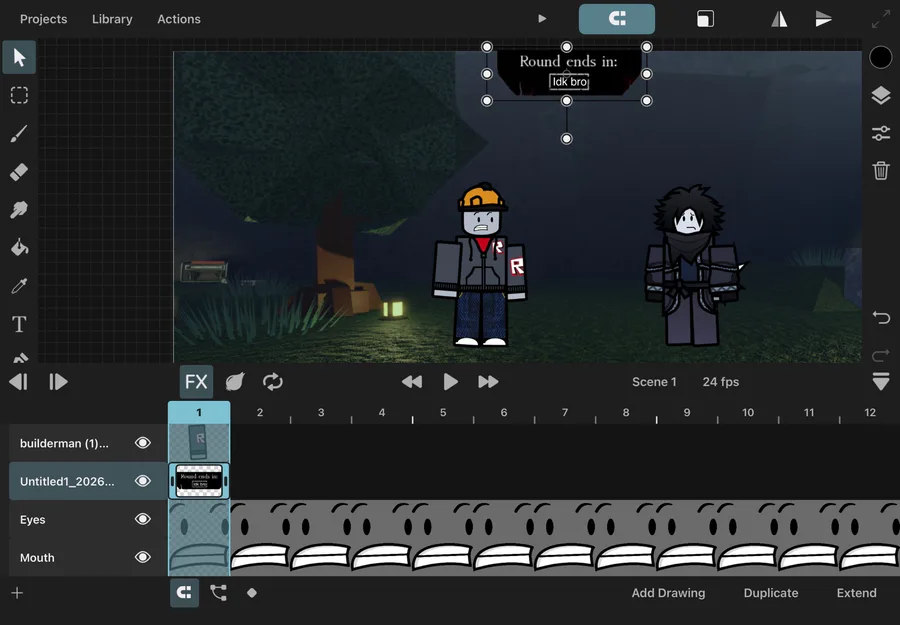This screenshot has width=900, height=625.
Task: Toggle snapping magnet in the top bar
Action: click(x=616, y=19)
